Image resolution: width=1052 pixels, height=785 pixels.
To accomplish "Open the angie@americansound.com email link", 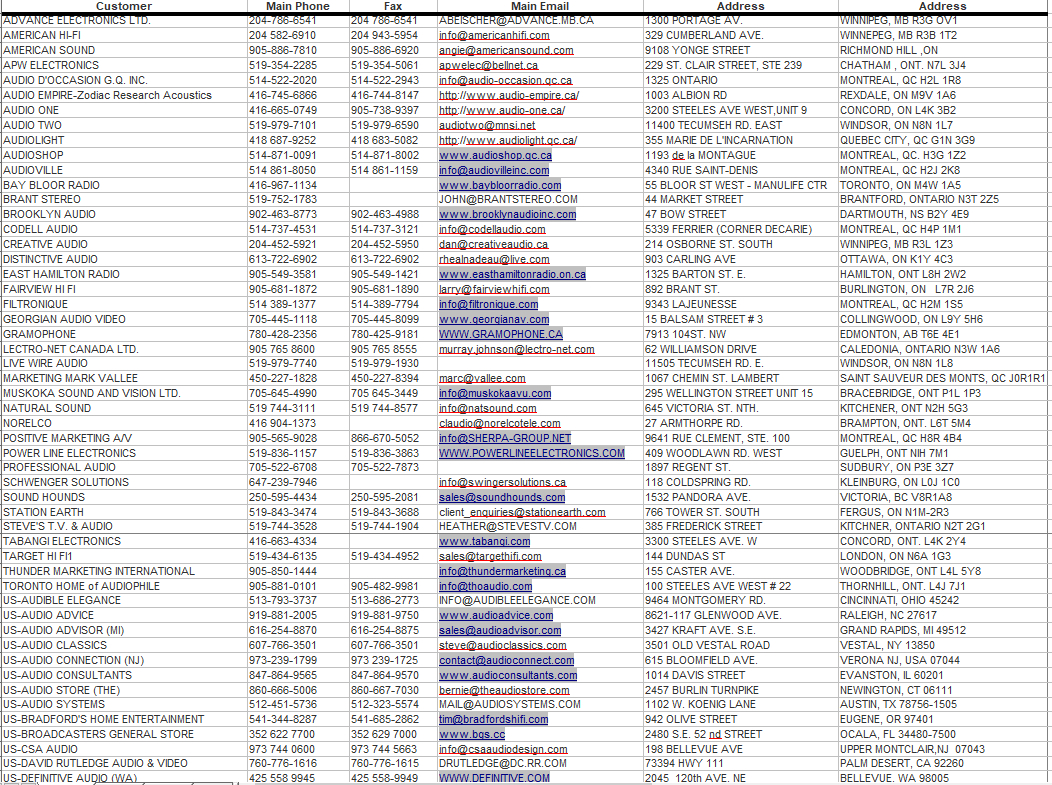I will point(507,50).
